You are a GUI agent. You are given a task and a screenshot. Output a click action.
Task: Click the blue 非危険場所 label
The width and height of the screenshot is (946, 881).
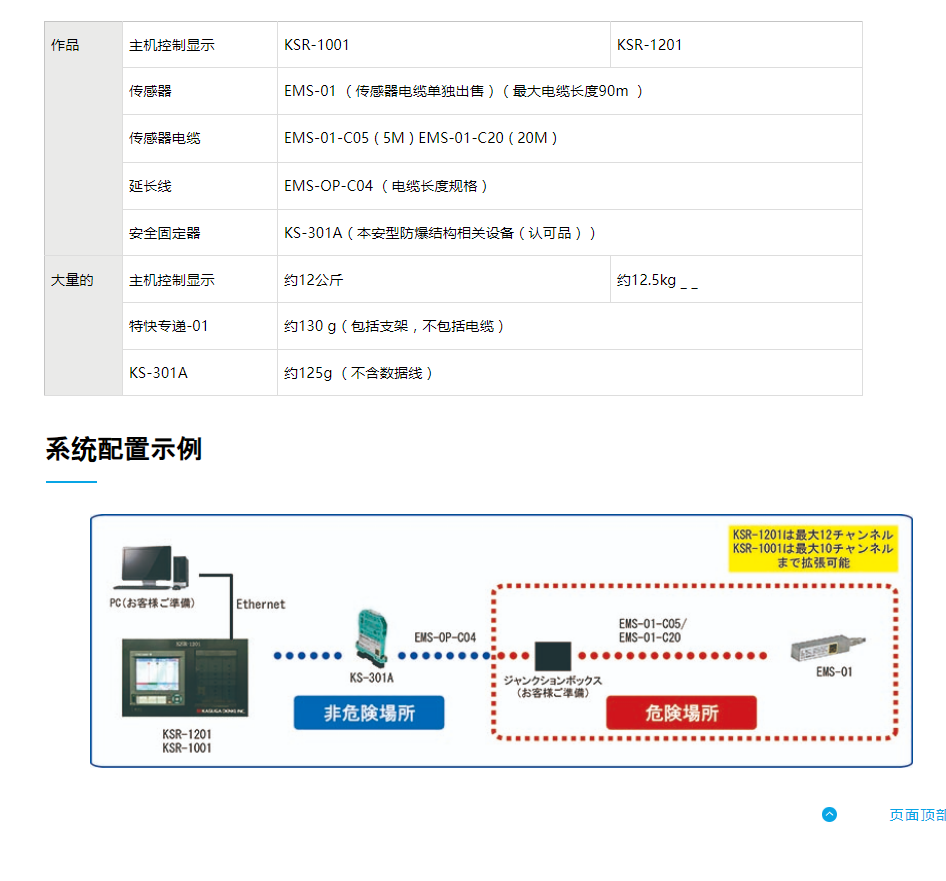369,713
